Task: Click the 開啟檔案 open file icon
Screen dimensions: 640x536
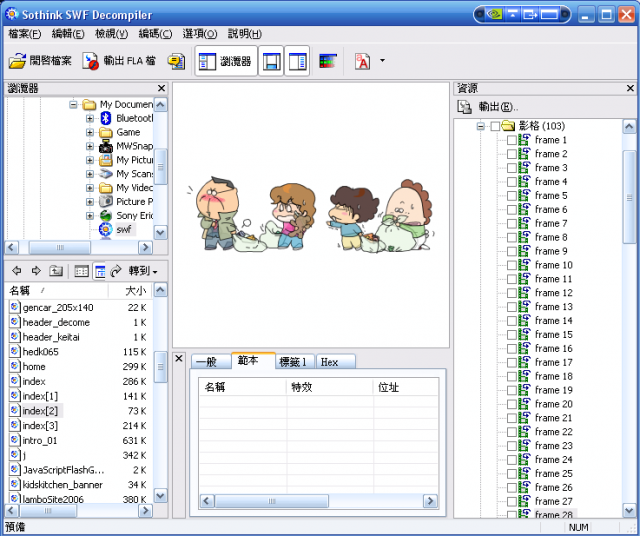Action: pos(17,61)
